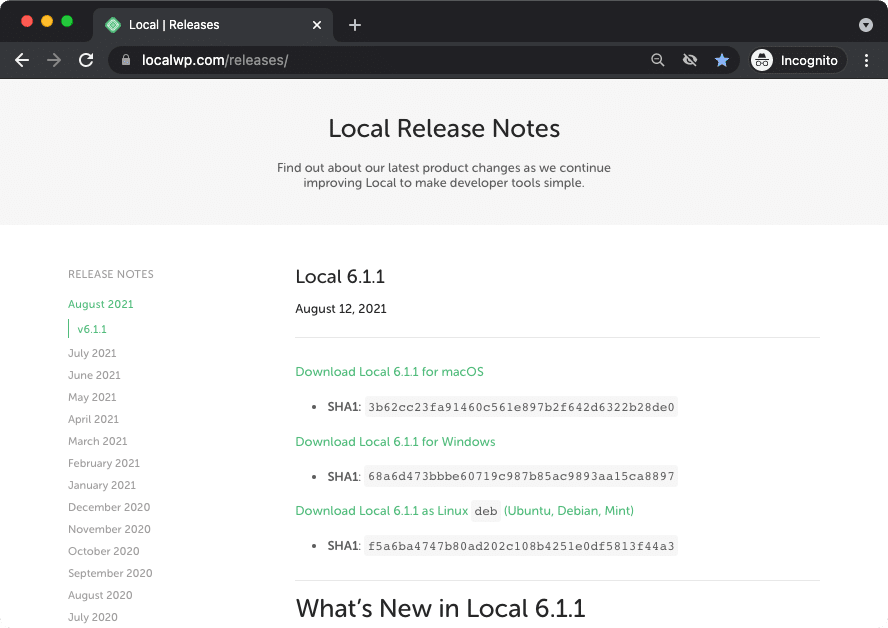The image size is (888, 628).
Task: Open May 2021 release notes
Action: [92, 398]
